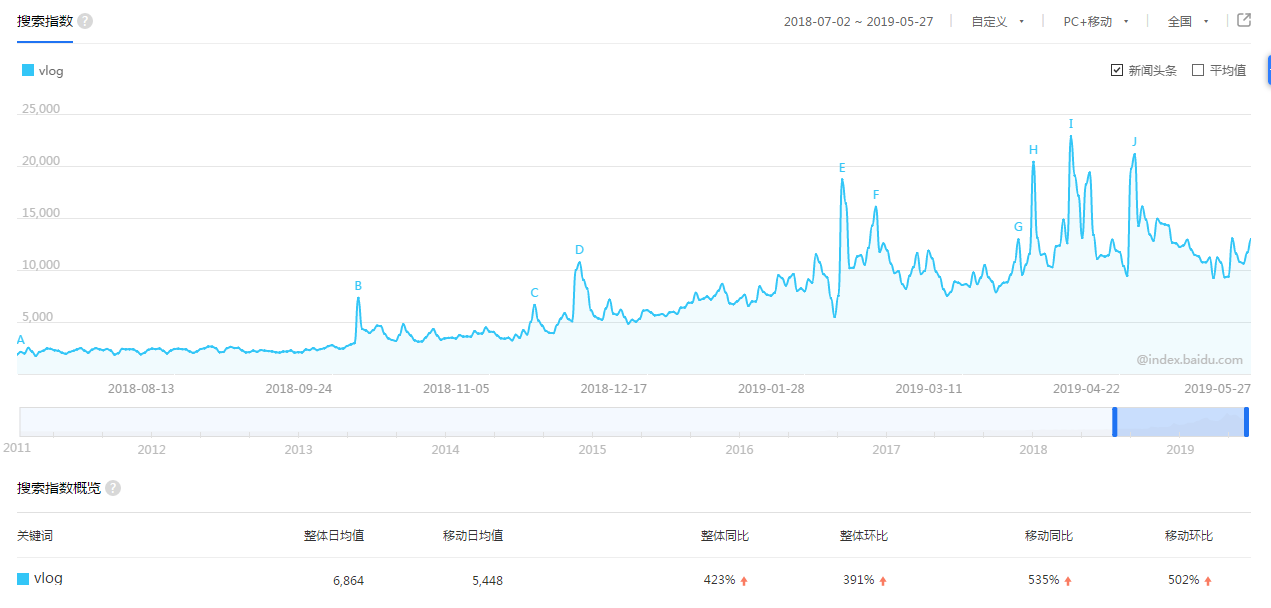Click news marker I on the chart
The image size is (1271, 608).
coord(1071,125)
